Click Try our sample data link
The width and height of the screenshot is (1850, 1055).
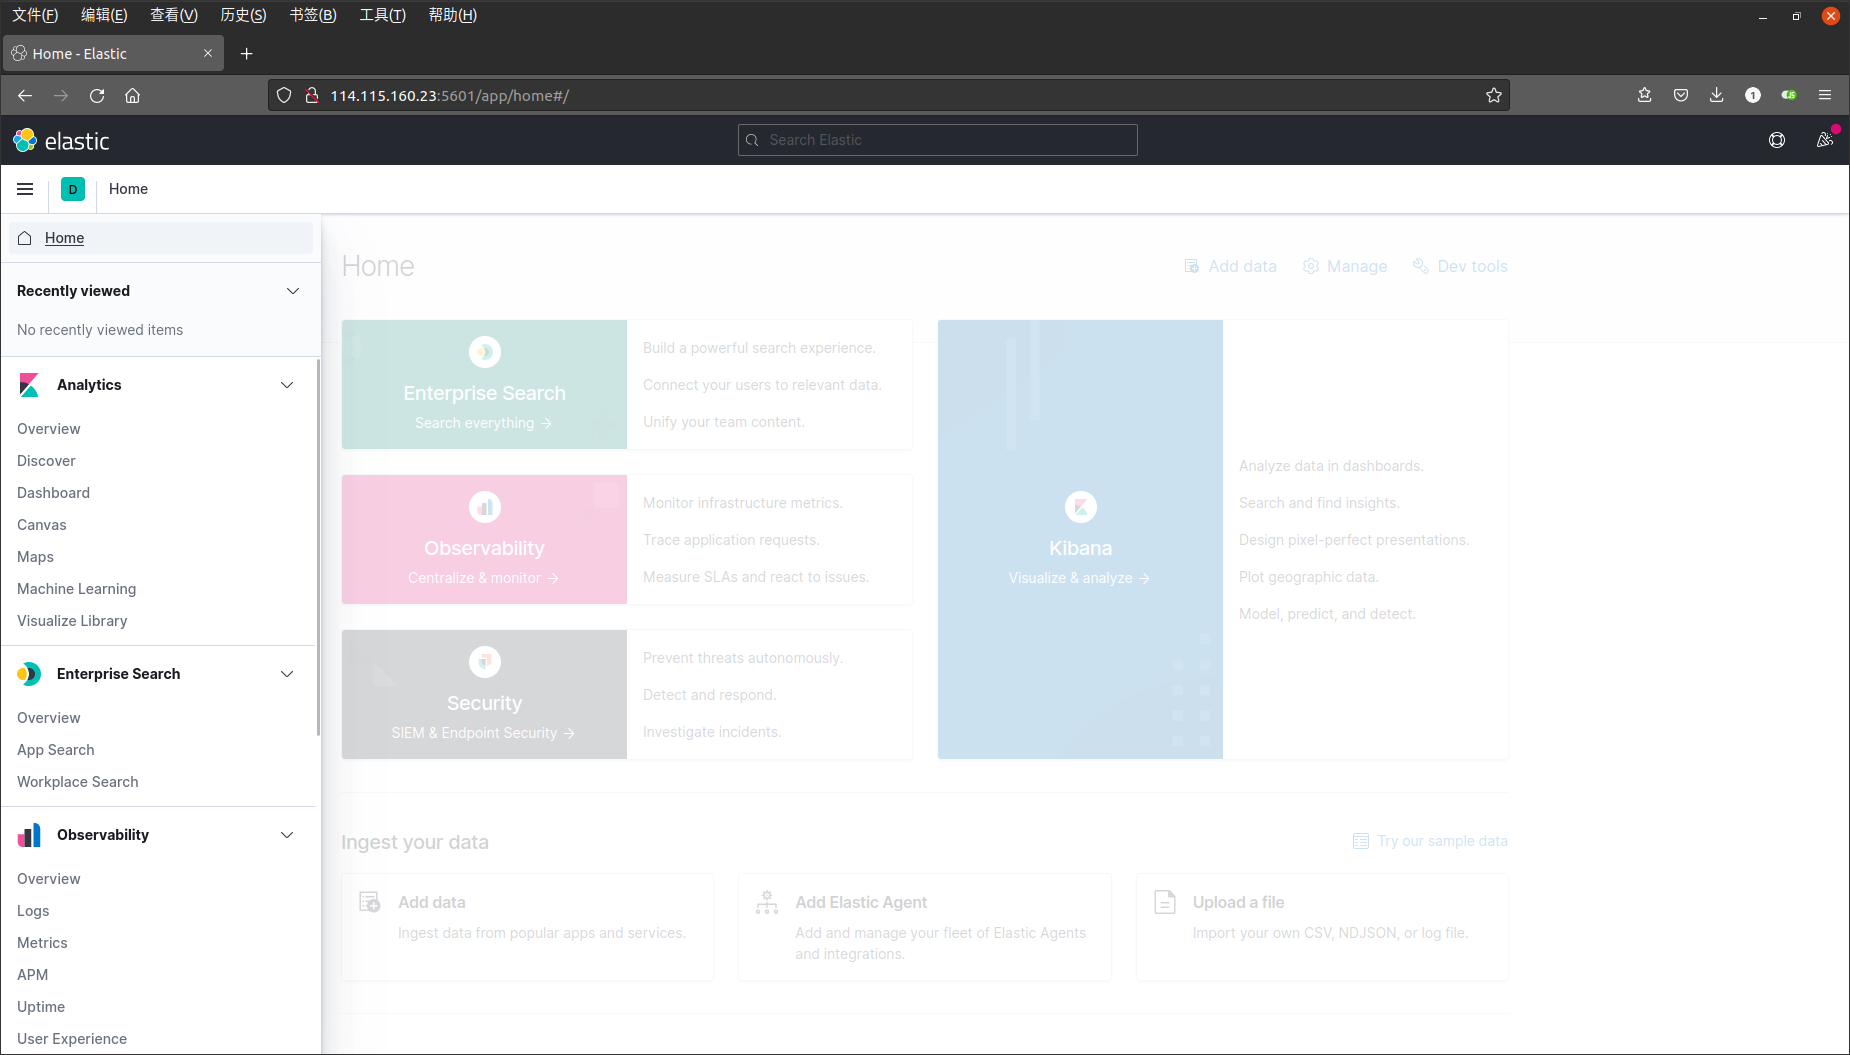tap(1430, 841)
